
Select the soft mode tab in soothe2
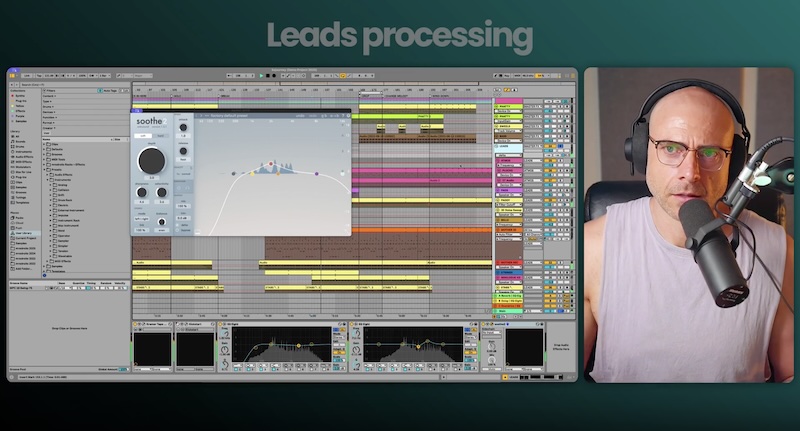142,135
